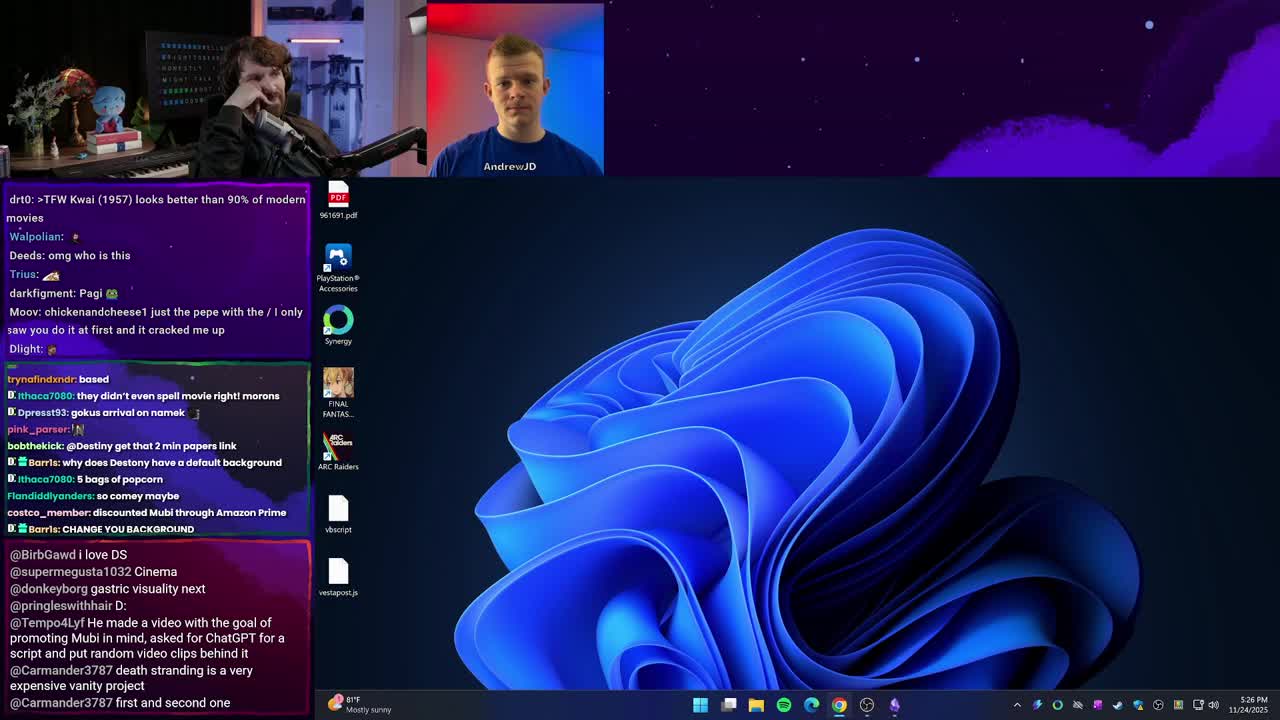
Task: Click the Steam icon in system tray
Action: click(1118, 705)
